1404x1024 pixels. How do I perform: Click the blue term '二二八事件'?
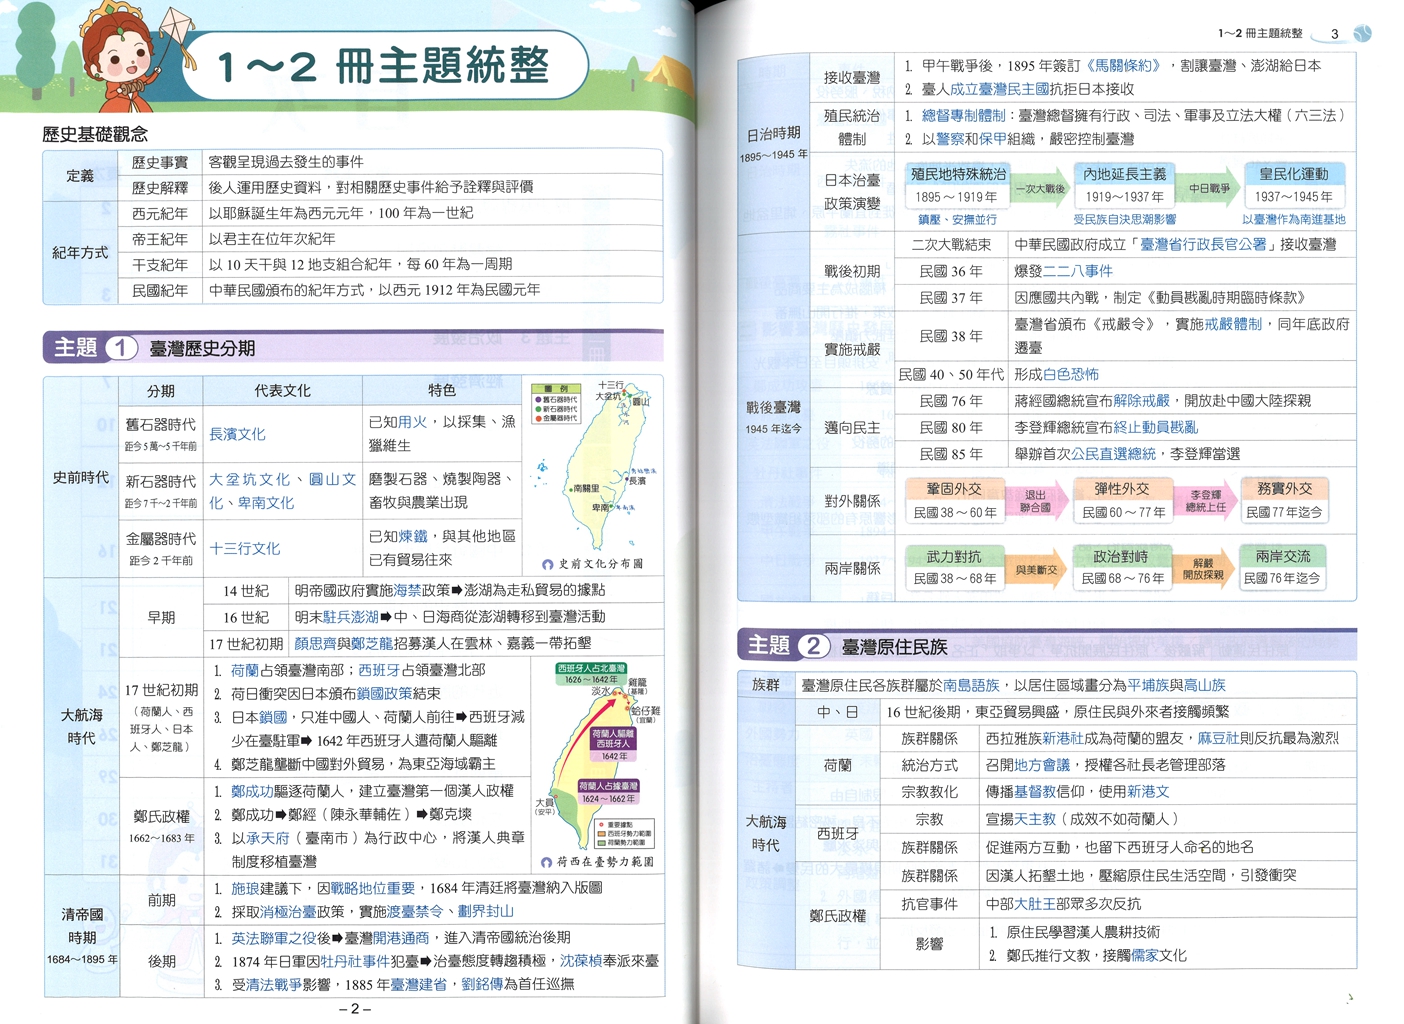click(x=1077, y=271)
